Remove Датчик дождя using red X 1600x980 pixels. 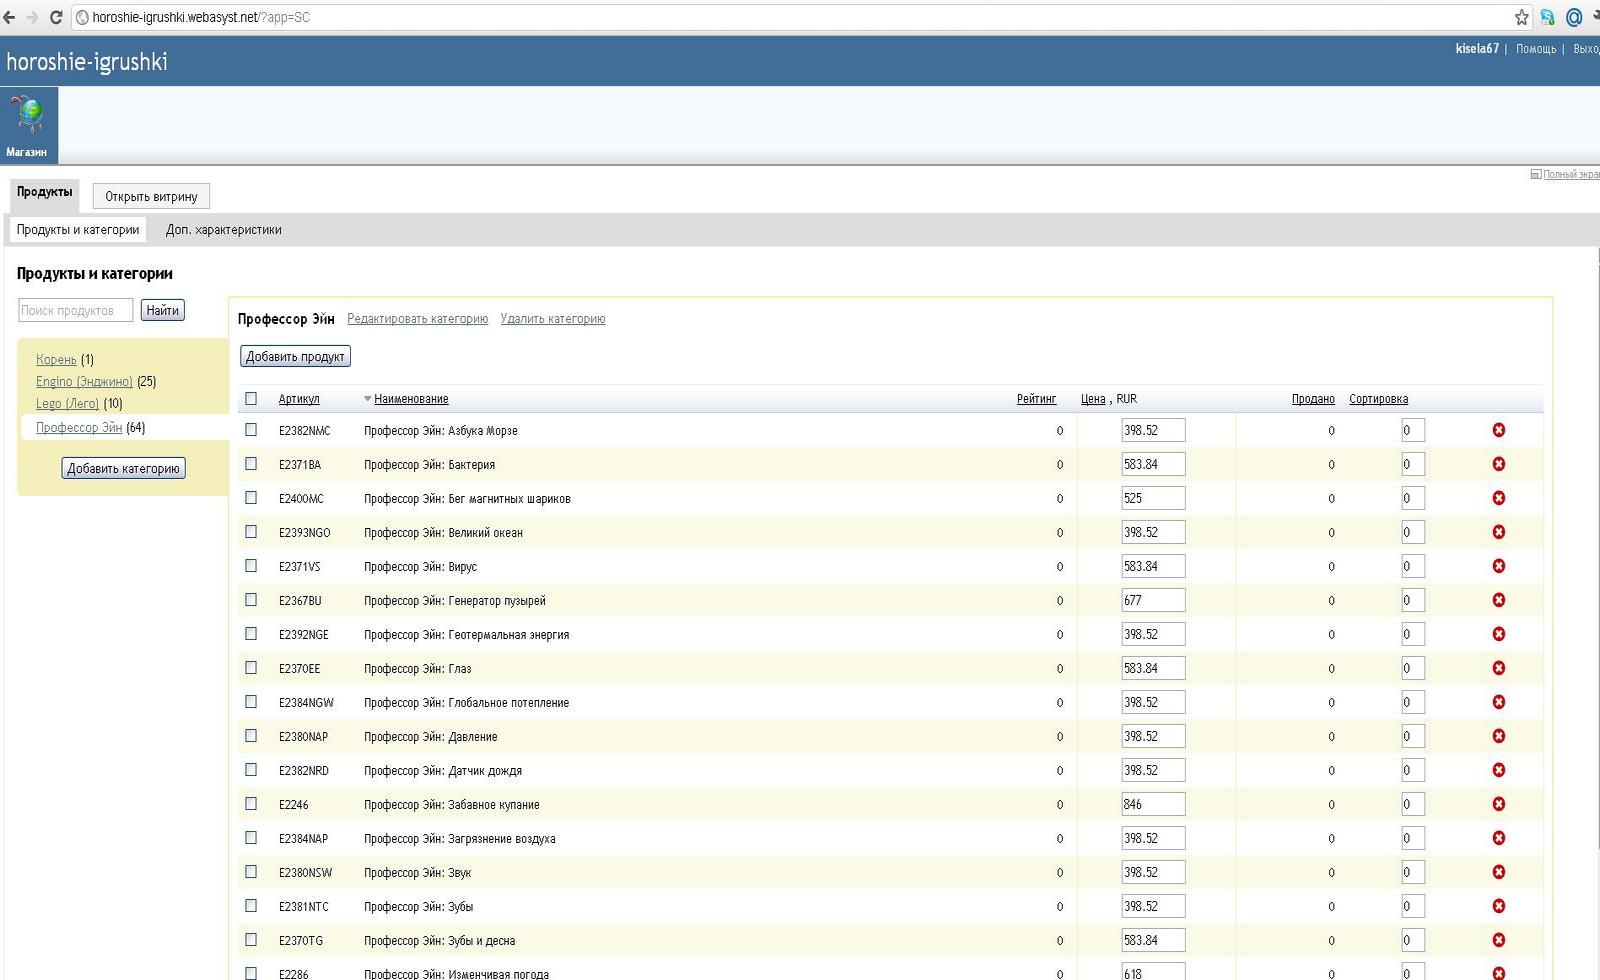[1498, 770]
